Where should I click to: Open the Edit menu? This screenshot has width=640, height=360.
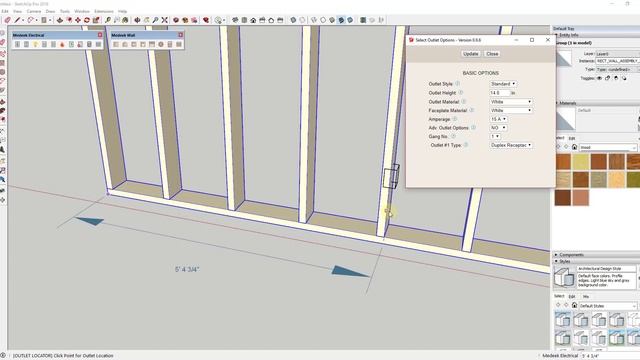tap(5, 11)
